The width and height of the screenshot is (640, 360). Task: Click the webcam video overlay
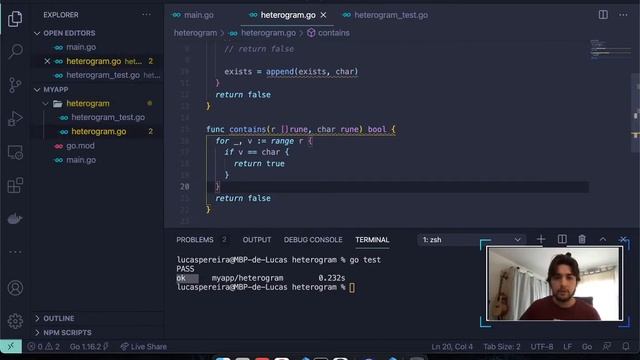coord(554,284)
